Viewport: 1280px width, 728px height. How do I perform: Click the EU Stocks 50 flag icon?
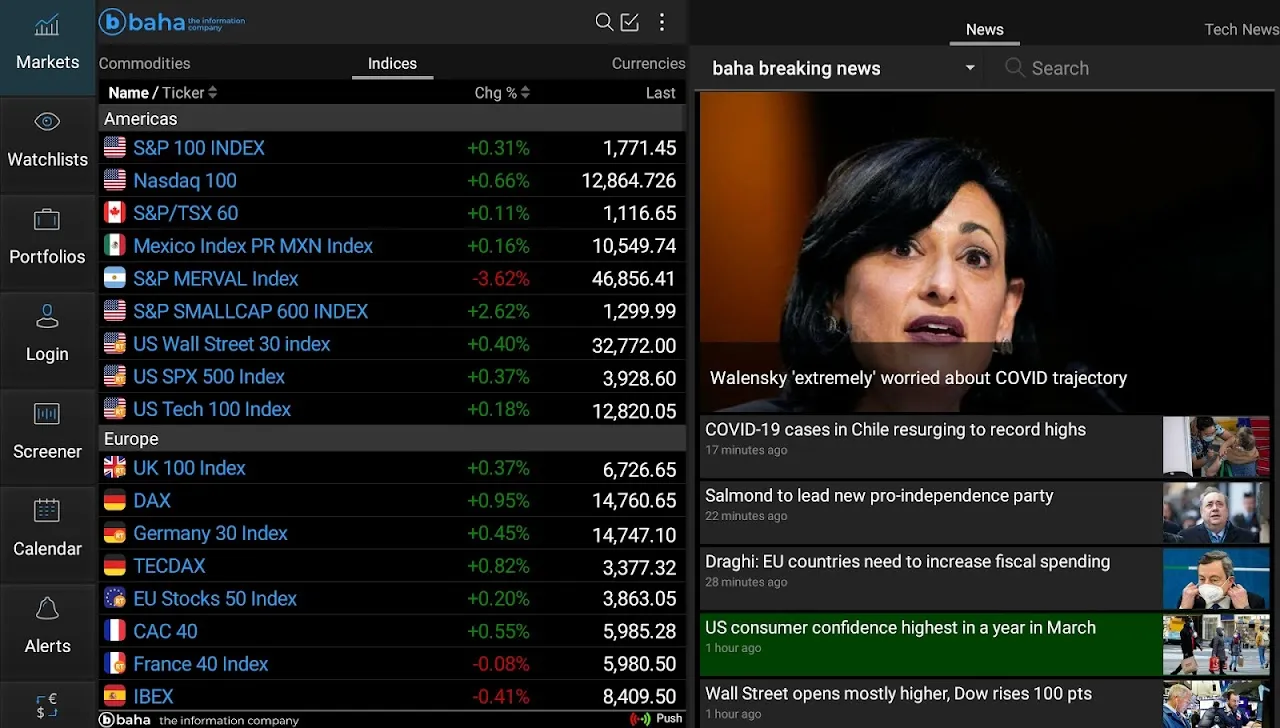pyautogui.click(x=115, y=598)
